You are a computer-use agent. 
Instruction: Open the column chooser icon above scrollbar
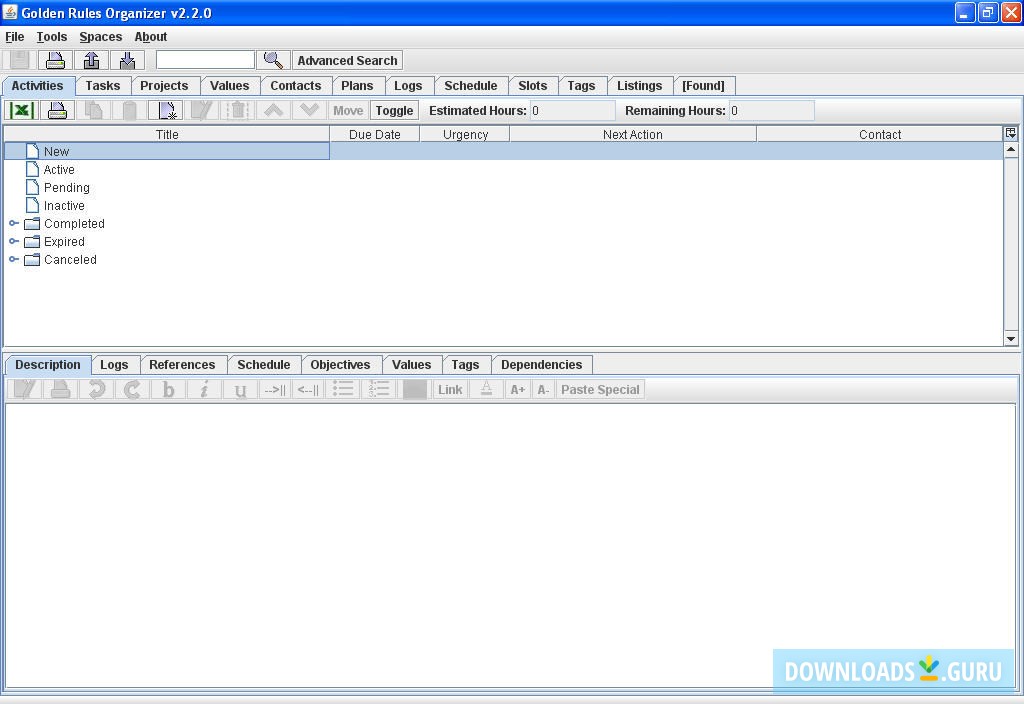click(1011, 133)
